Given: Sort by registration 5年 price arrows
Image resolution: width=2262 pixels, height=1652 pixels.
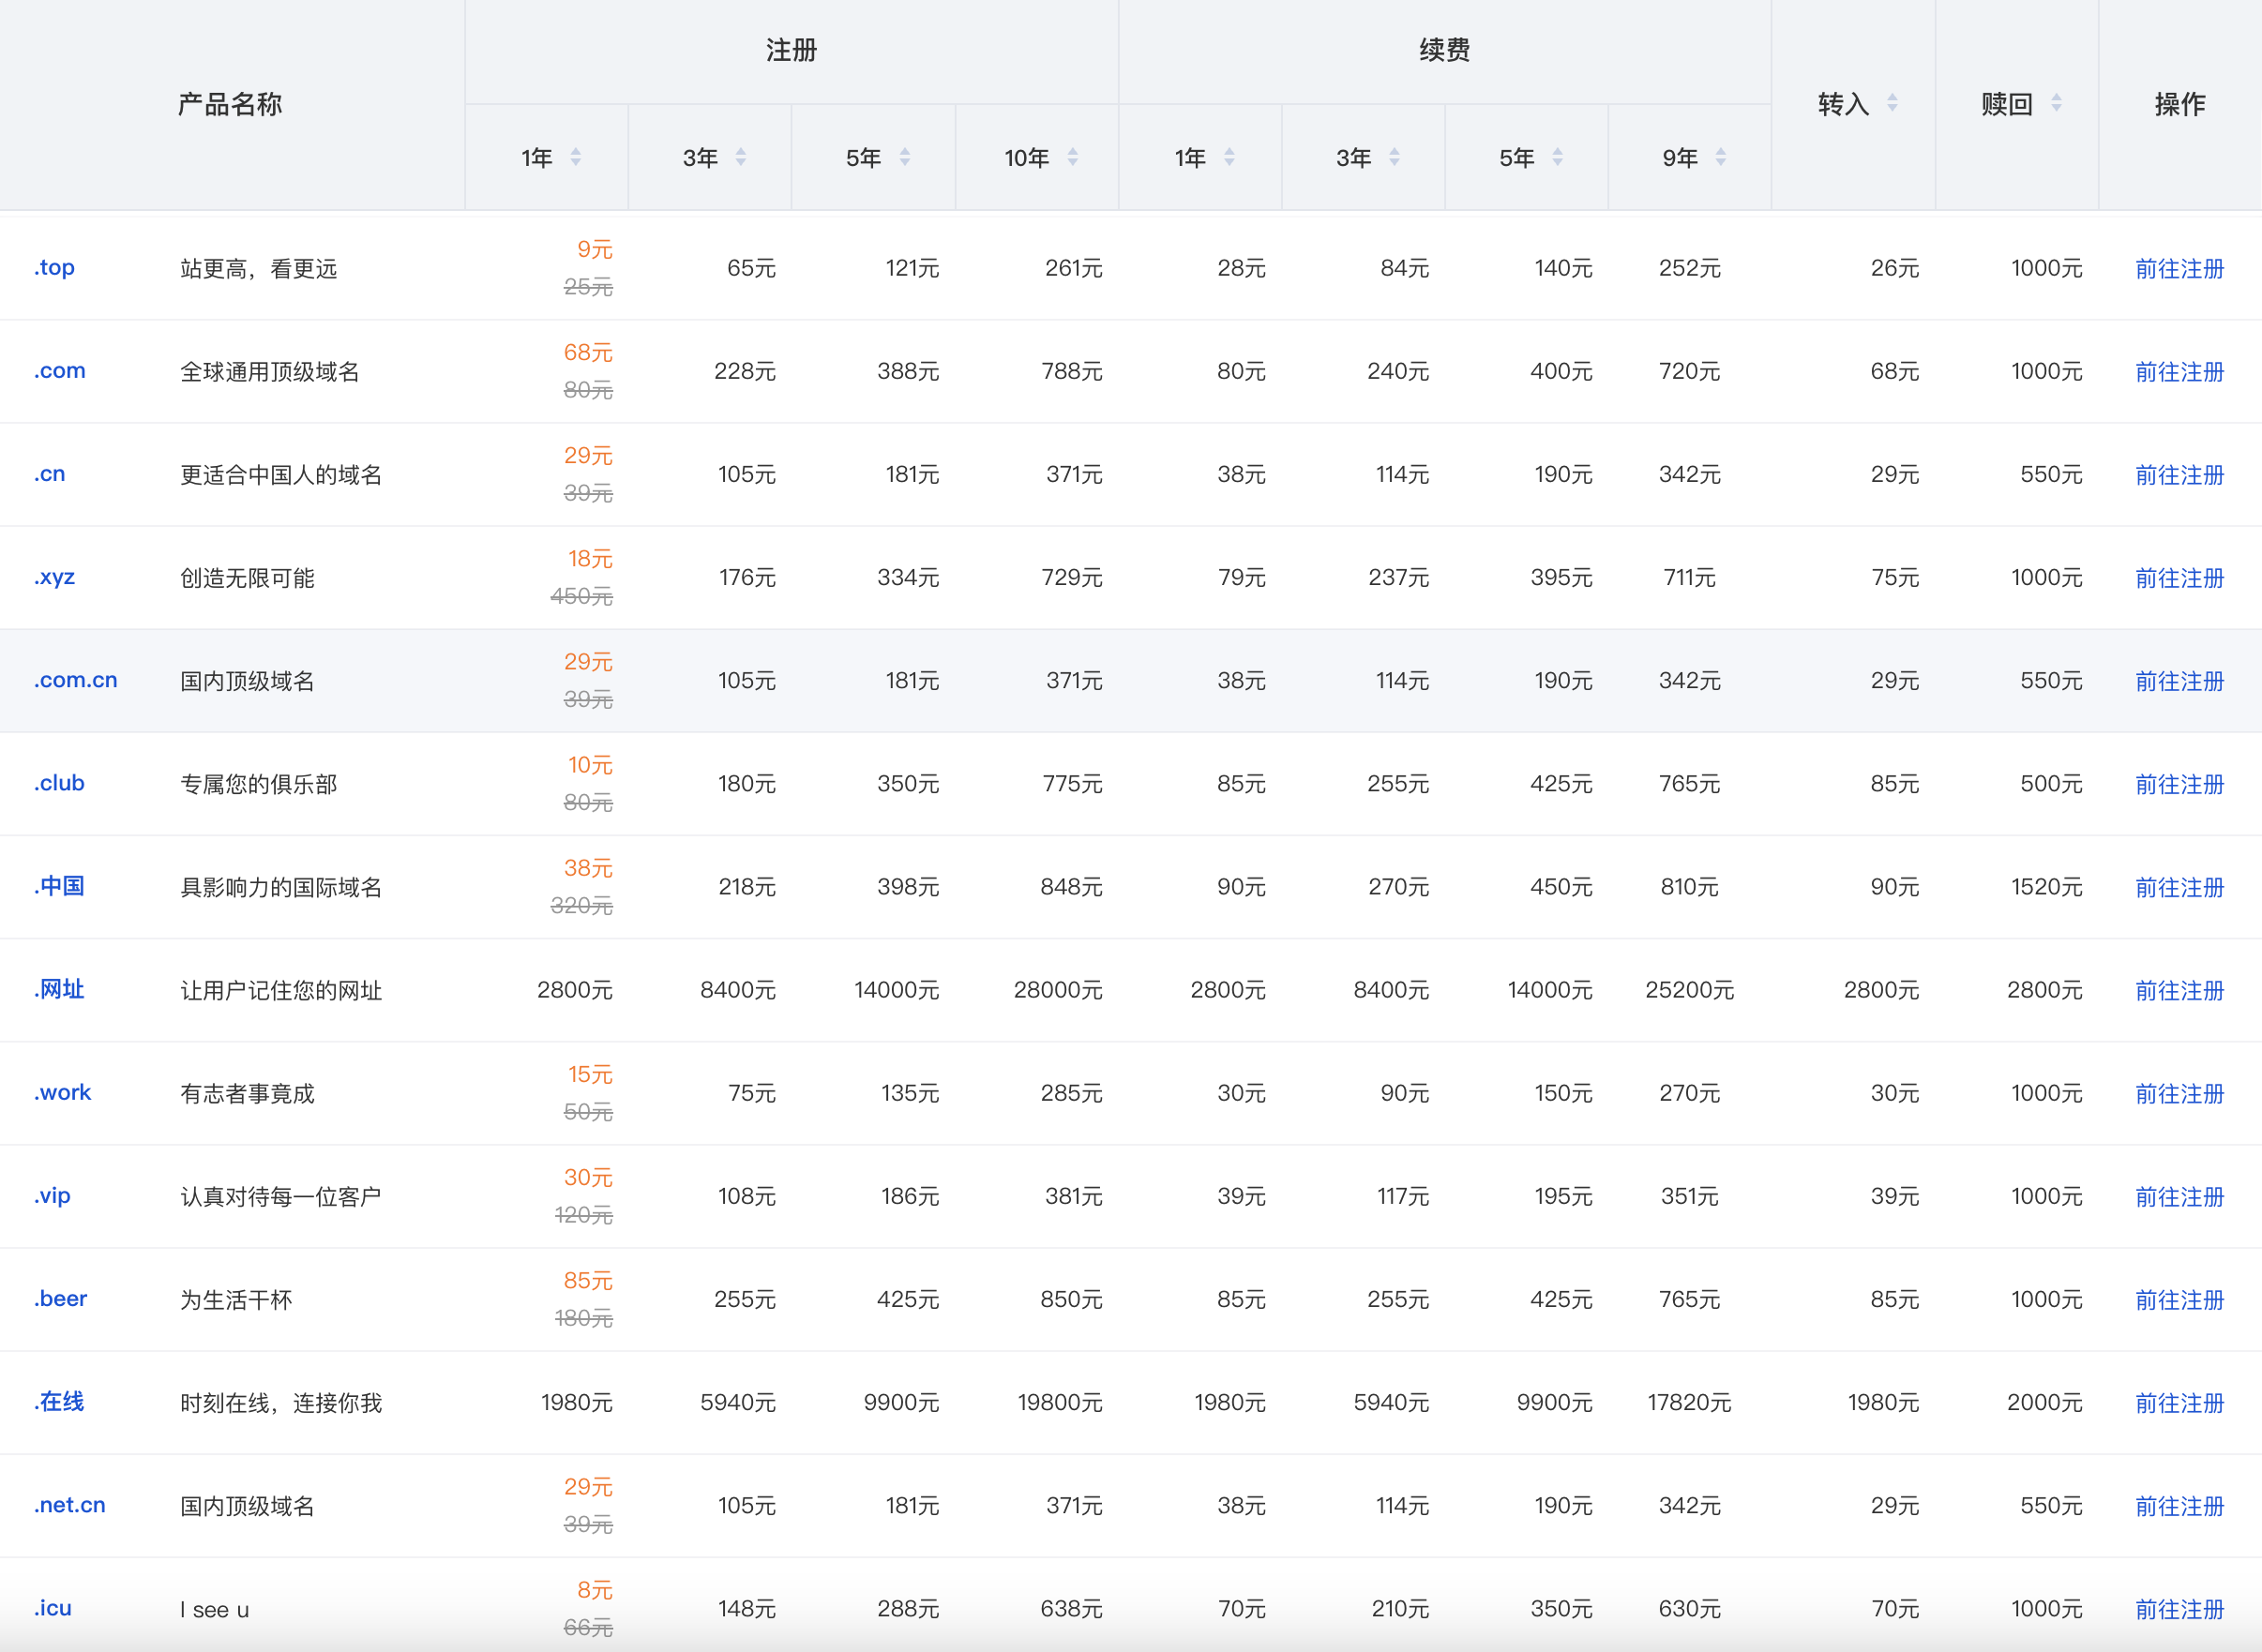Looking at the screenshot, I should (x=905, y=157).
